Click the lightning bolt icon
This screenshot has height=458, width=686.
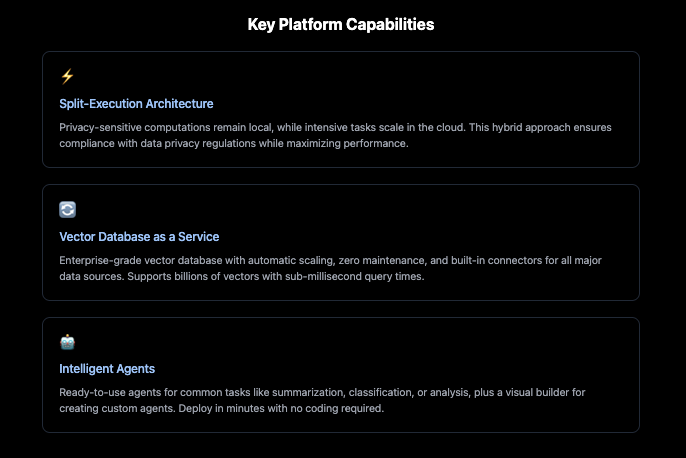tap(67, 76)
